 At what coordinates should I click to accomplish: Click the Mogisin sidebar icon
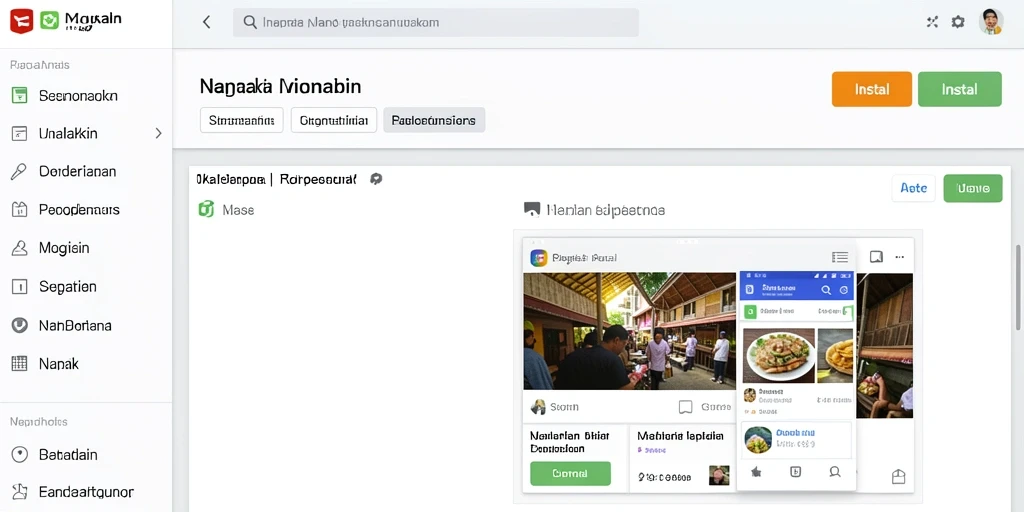coord(20,248)
